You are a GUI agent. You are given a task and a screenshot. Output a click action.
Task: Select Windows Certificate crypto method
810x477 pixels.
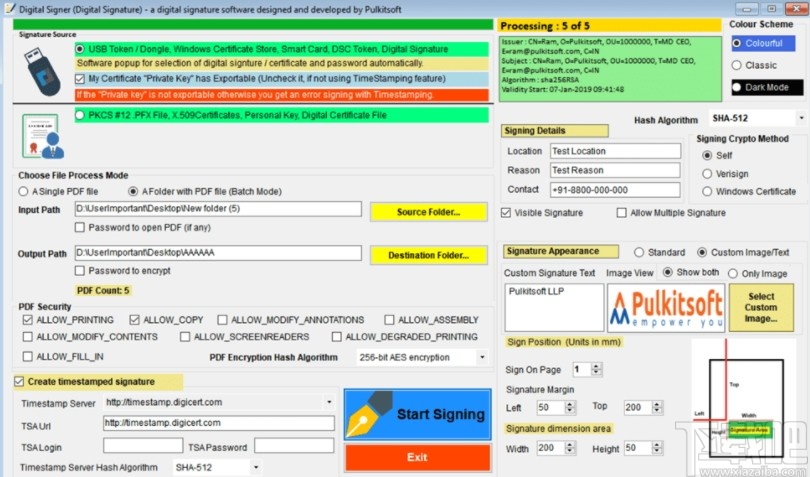click(707, 191)
